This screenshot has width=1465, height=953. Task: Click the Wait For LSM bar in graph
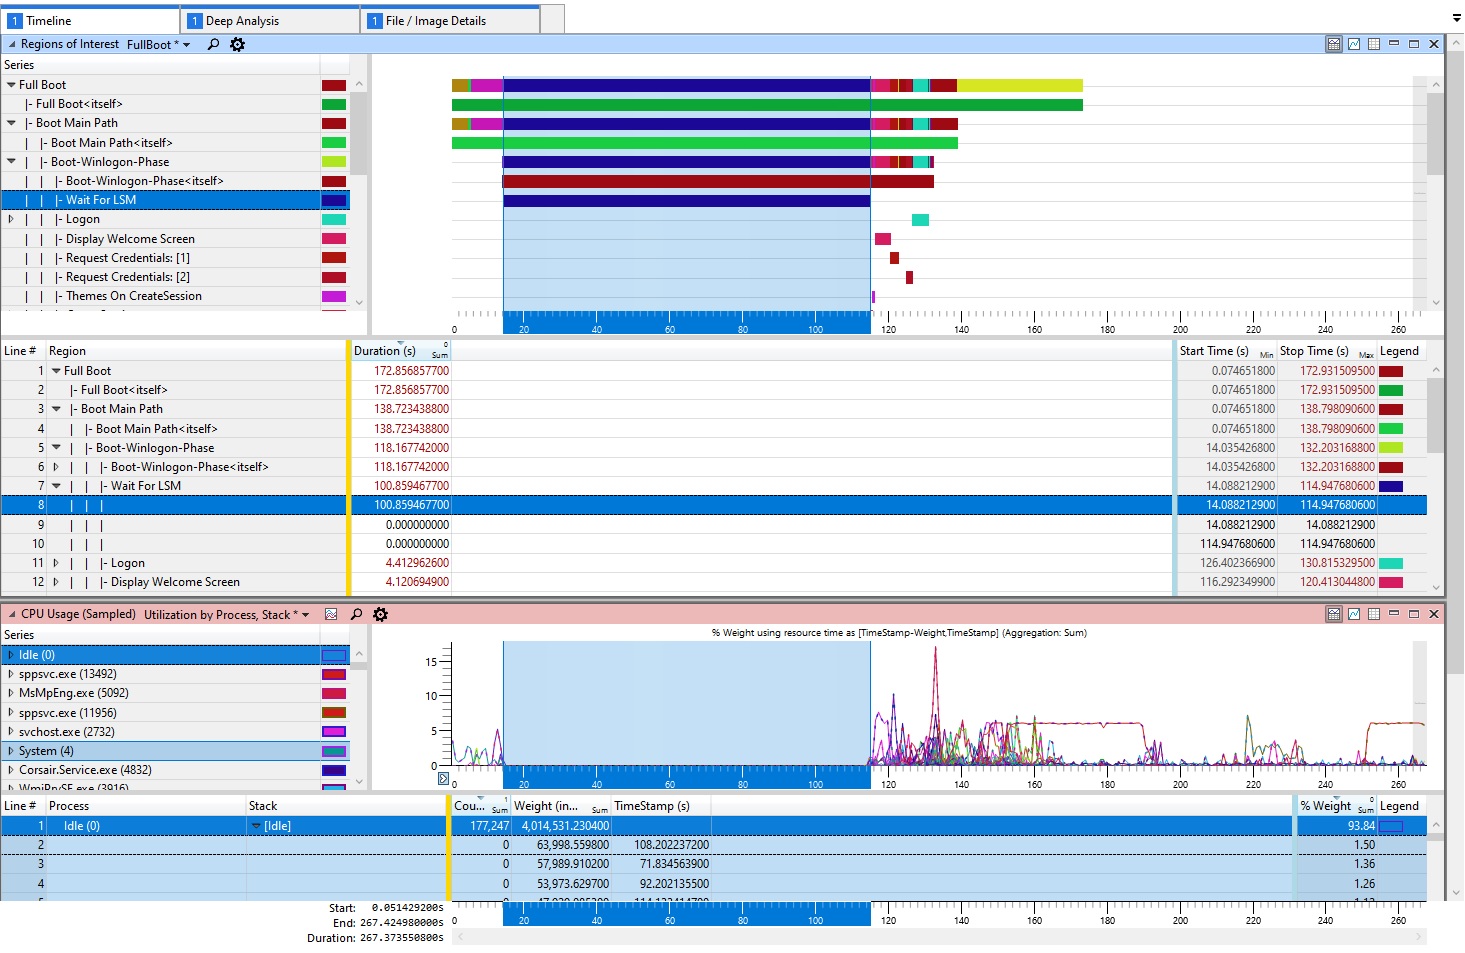click(x=686, y=200)
